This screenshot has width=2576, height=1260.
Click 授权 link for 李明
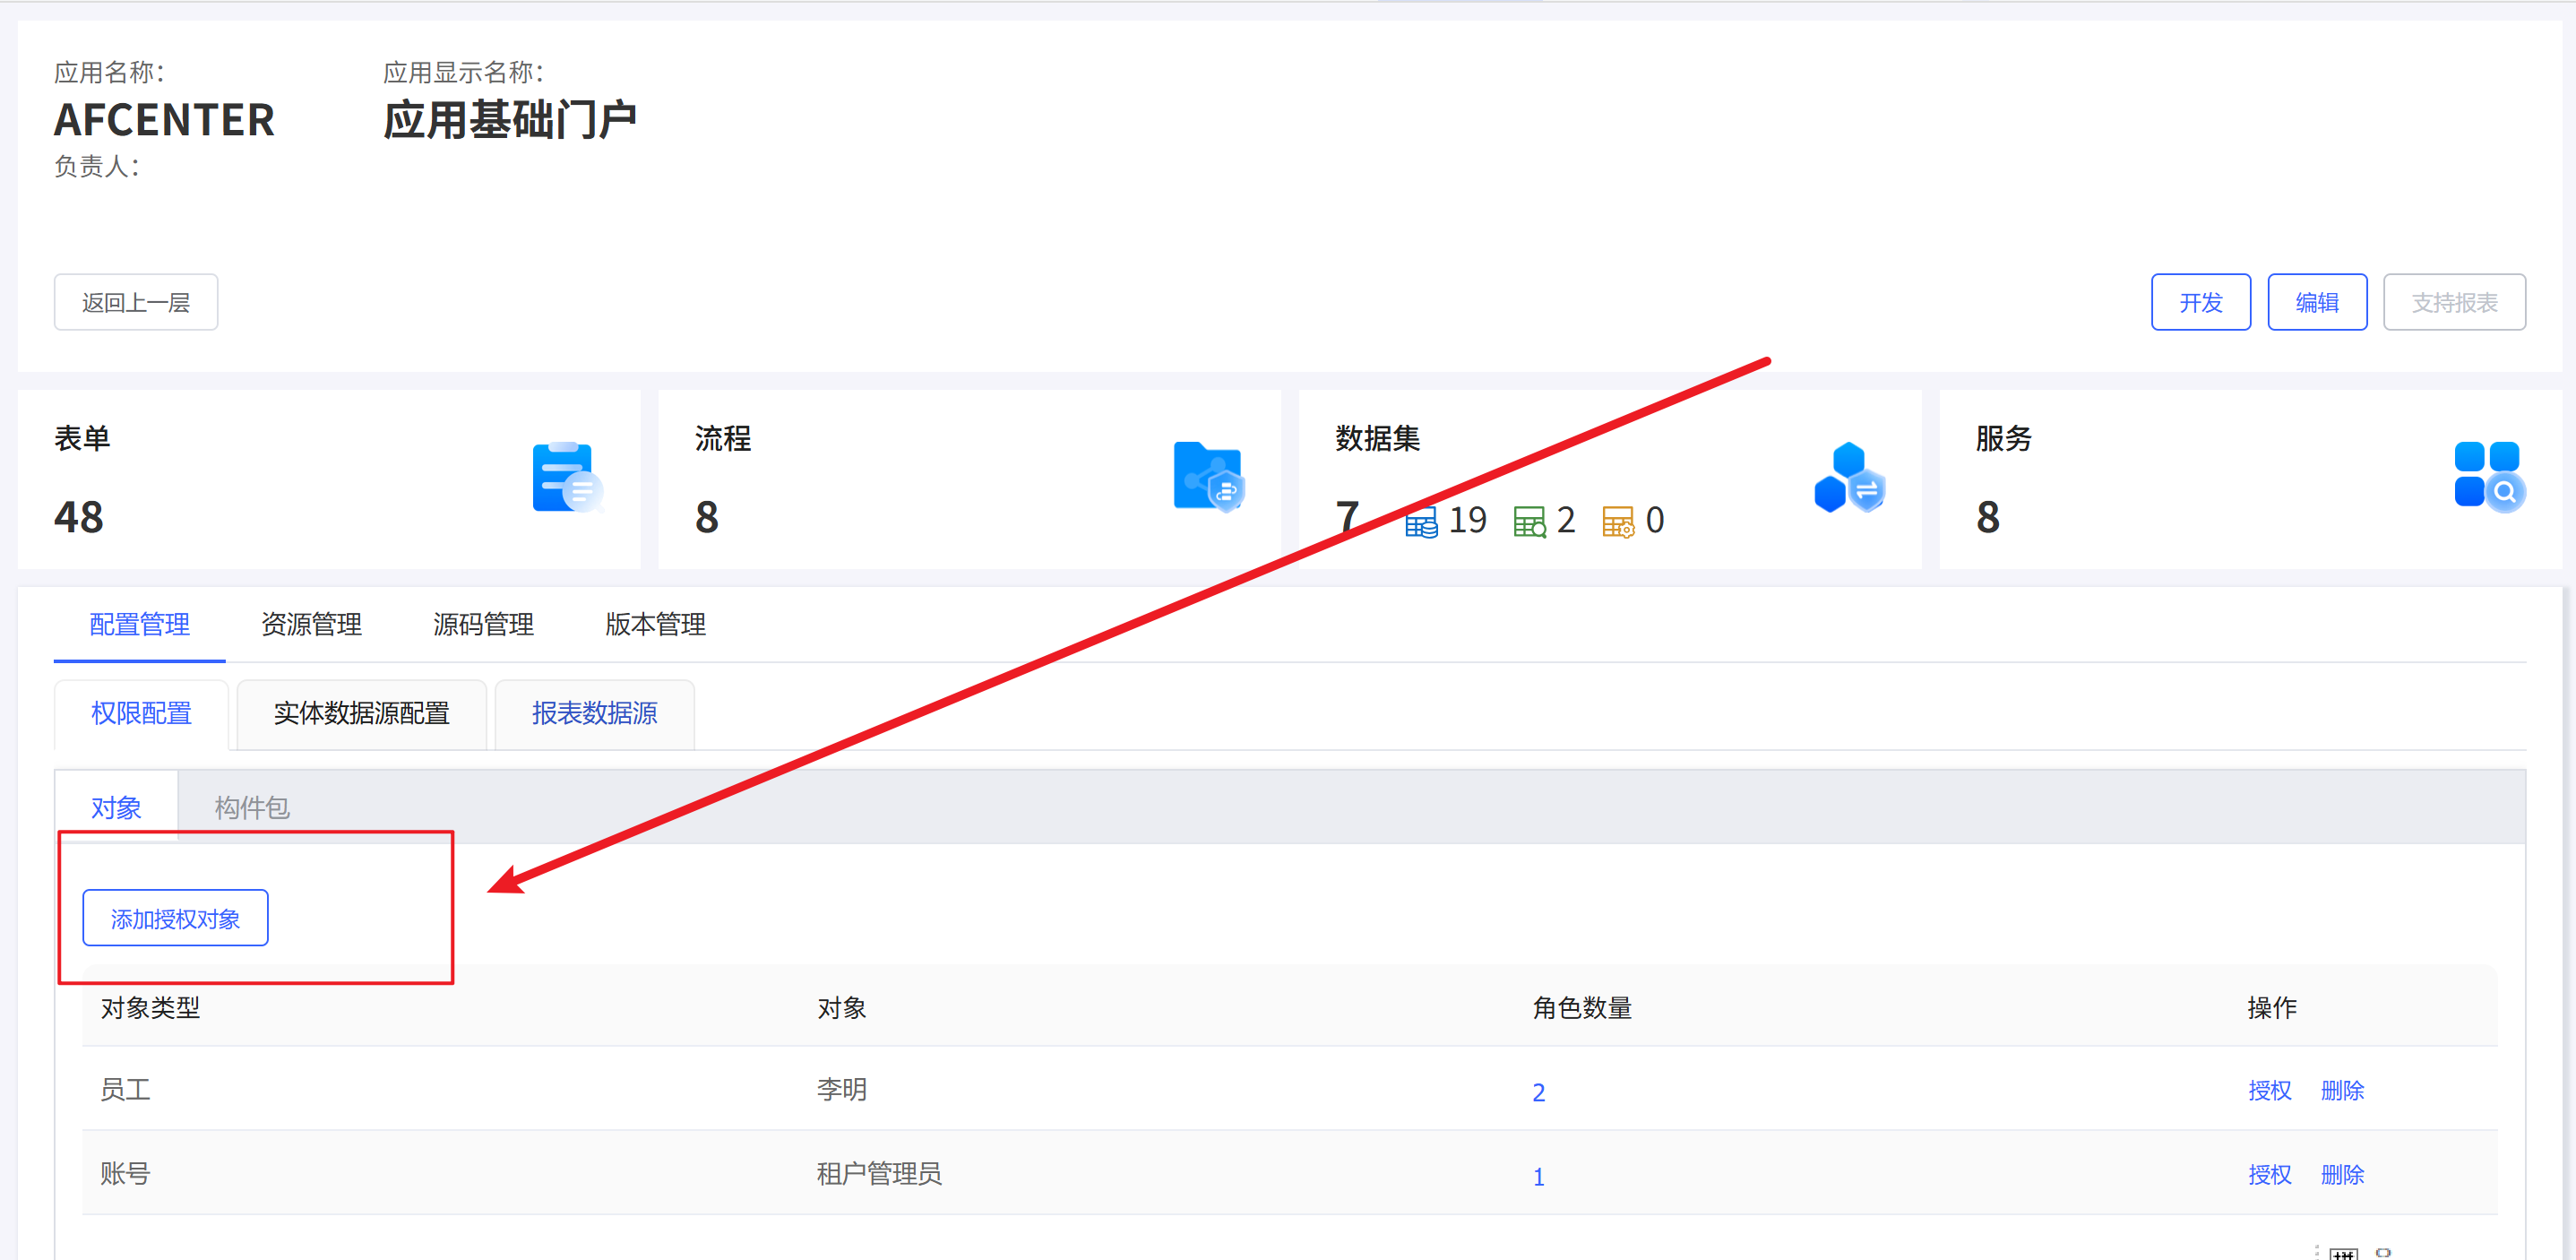click(2269, 1090)
